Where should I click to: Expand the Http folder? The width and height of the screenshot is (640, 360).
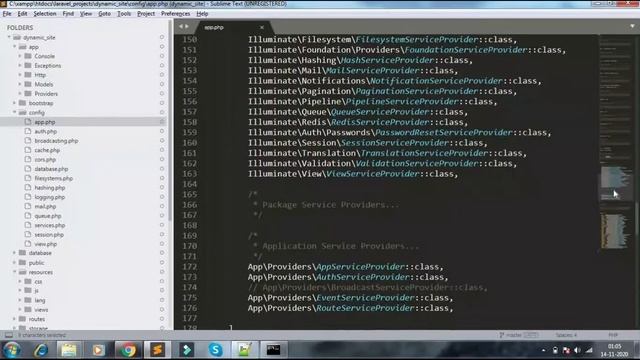(20, 75)
